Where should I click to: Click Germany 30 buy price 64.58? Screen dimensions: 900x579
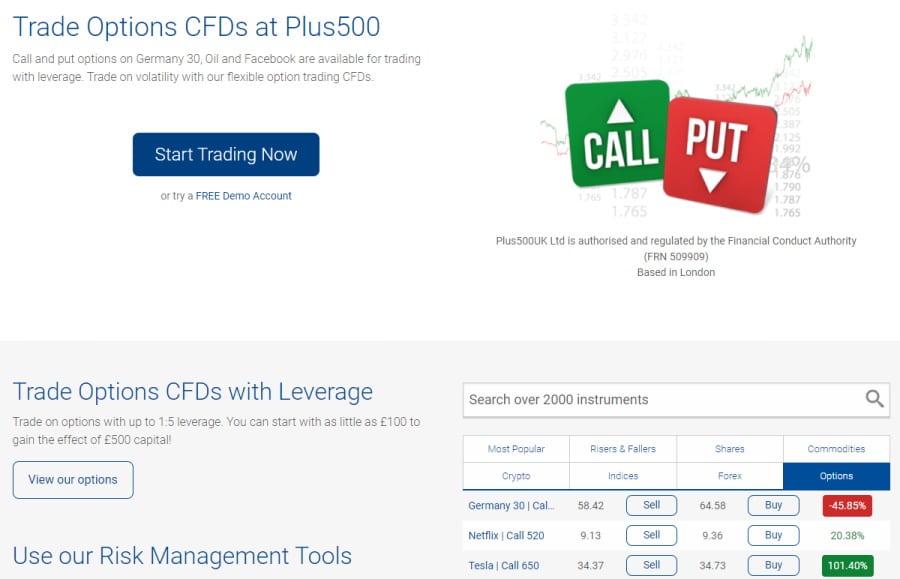click(x=712, y=506)
